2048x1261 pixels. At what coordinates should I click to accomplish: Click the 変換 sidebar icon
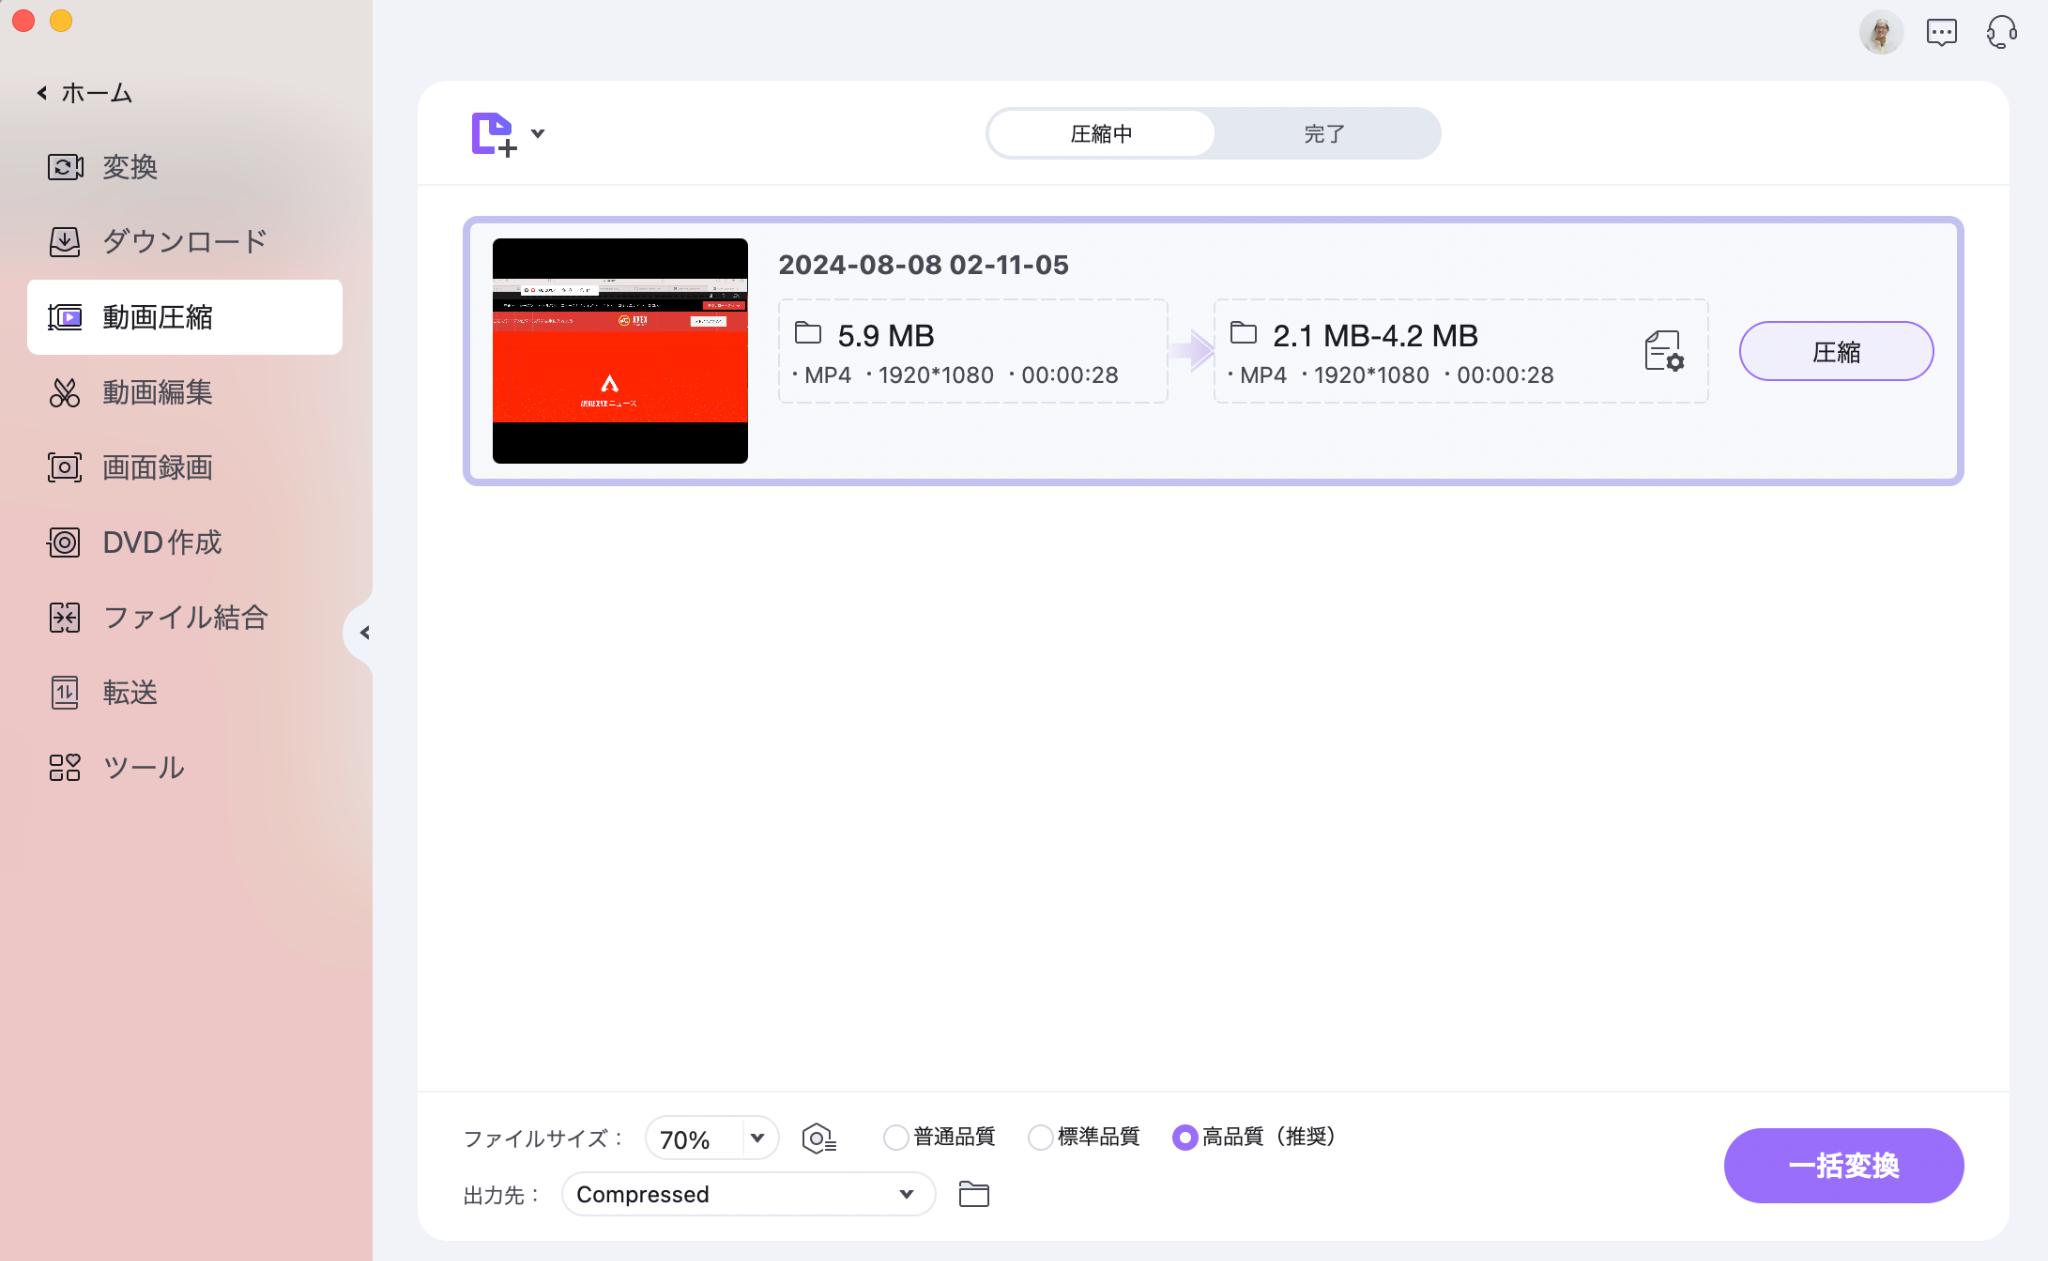(x=65, y=167)
